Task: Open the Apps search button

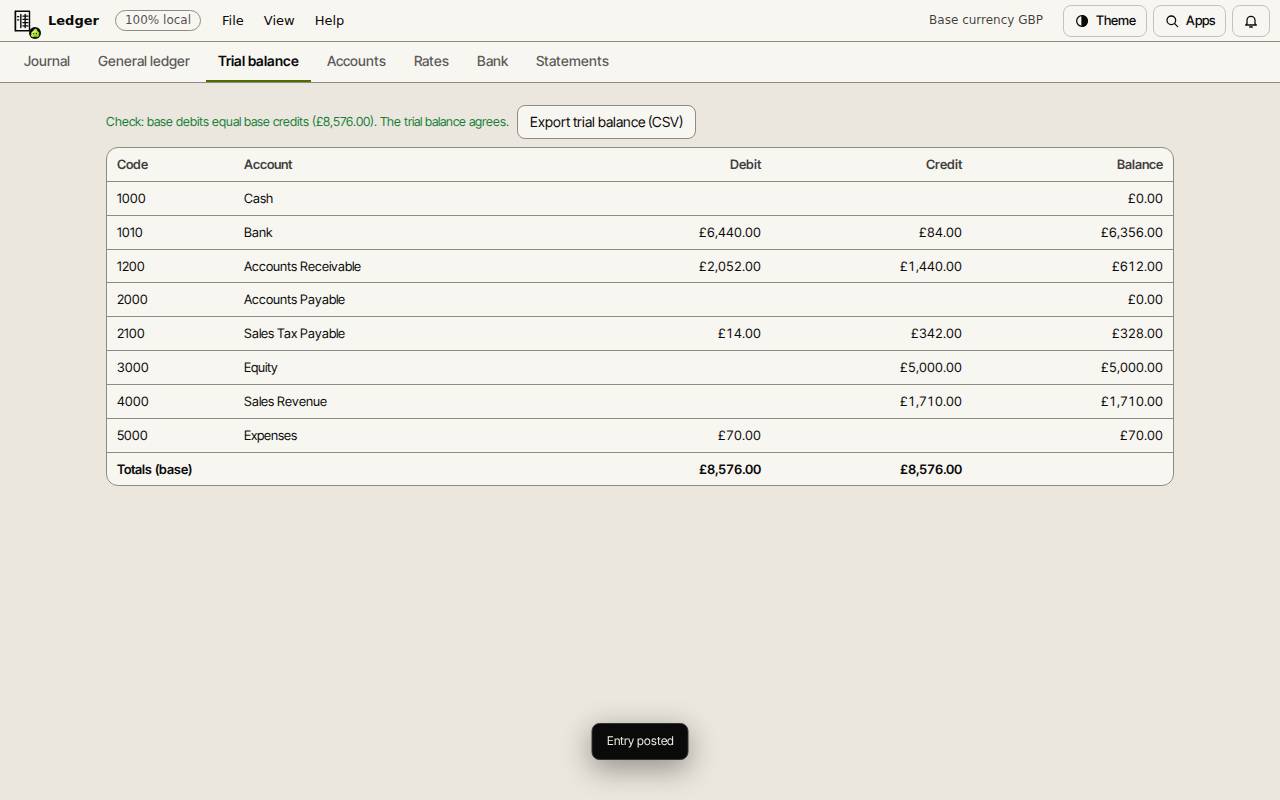Action: click(x=1190, y=21)
